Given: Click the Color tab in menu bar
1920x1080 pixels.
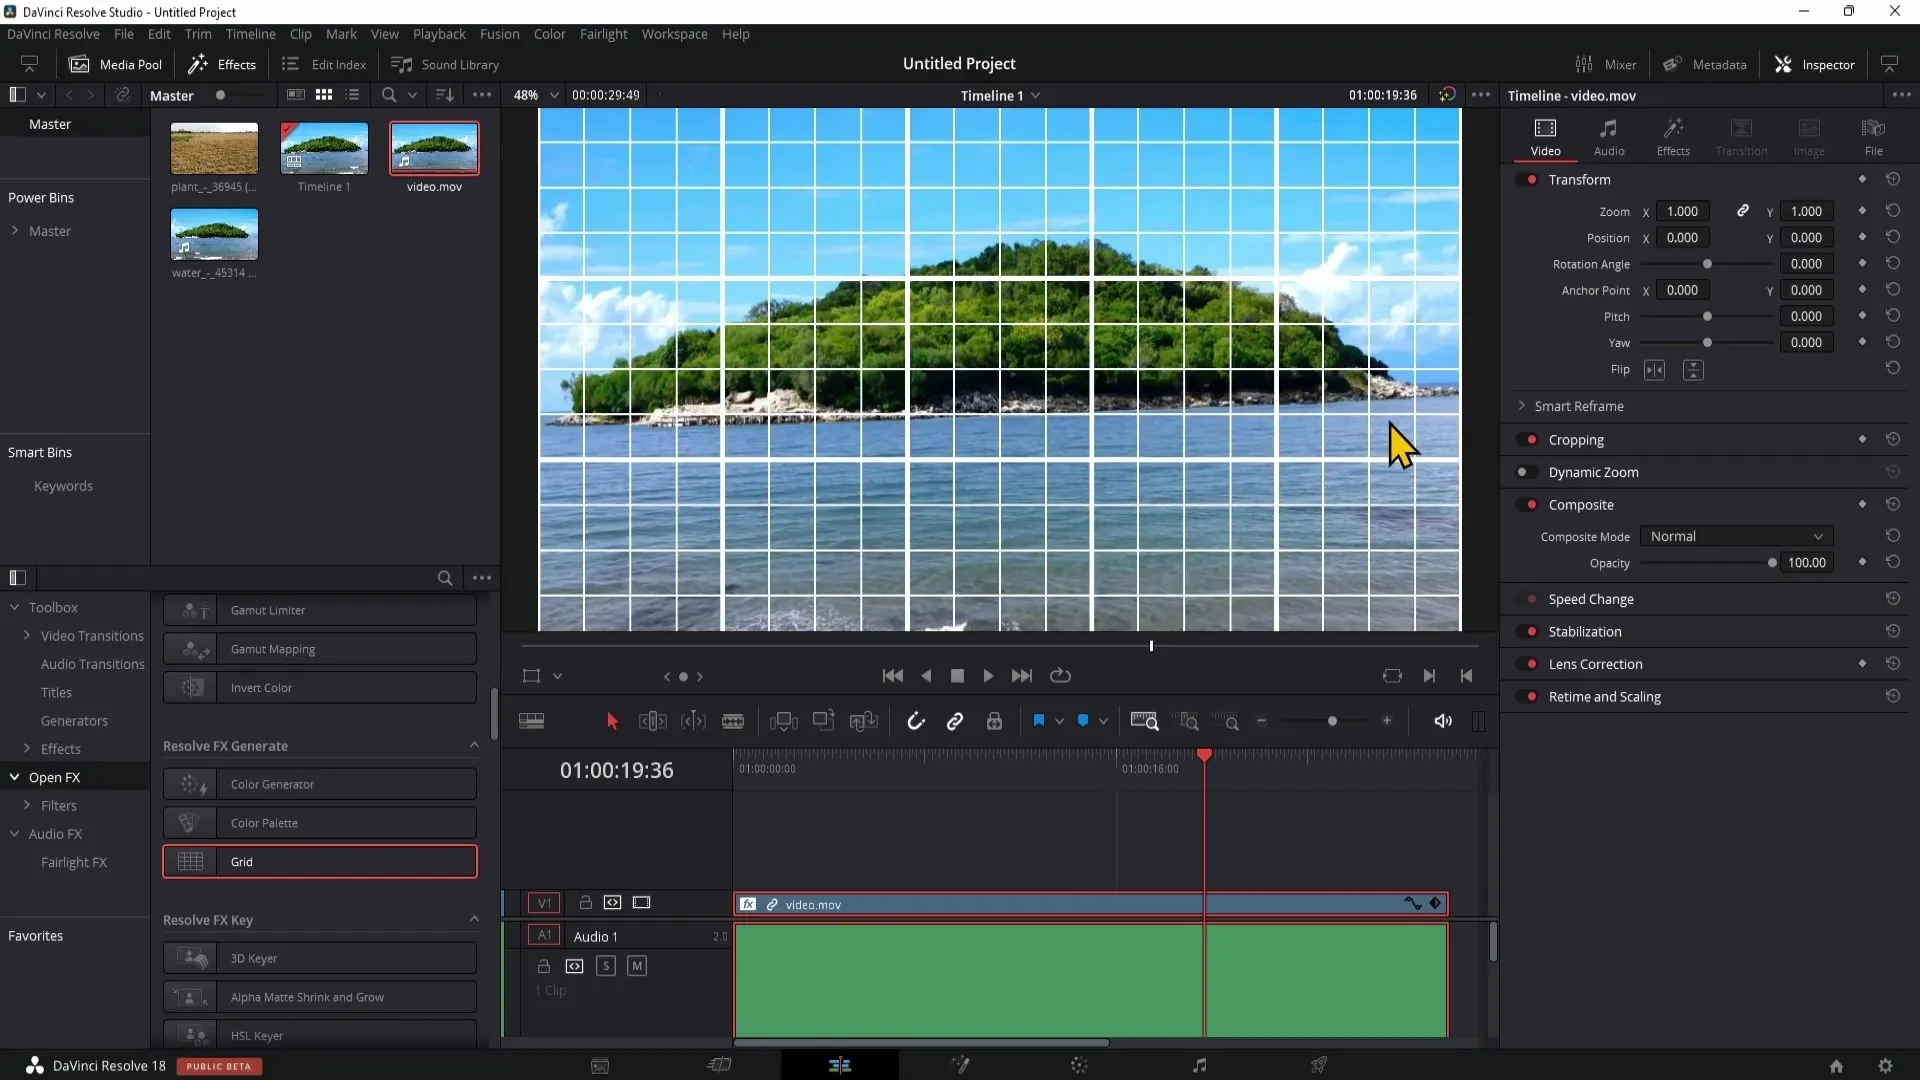Looking at the screenshot, I should (x=551, y=33).
